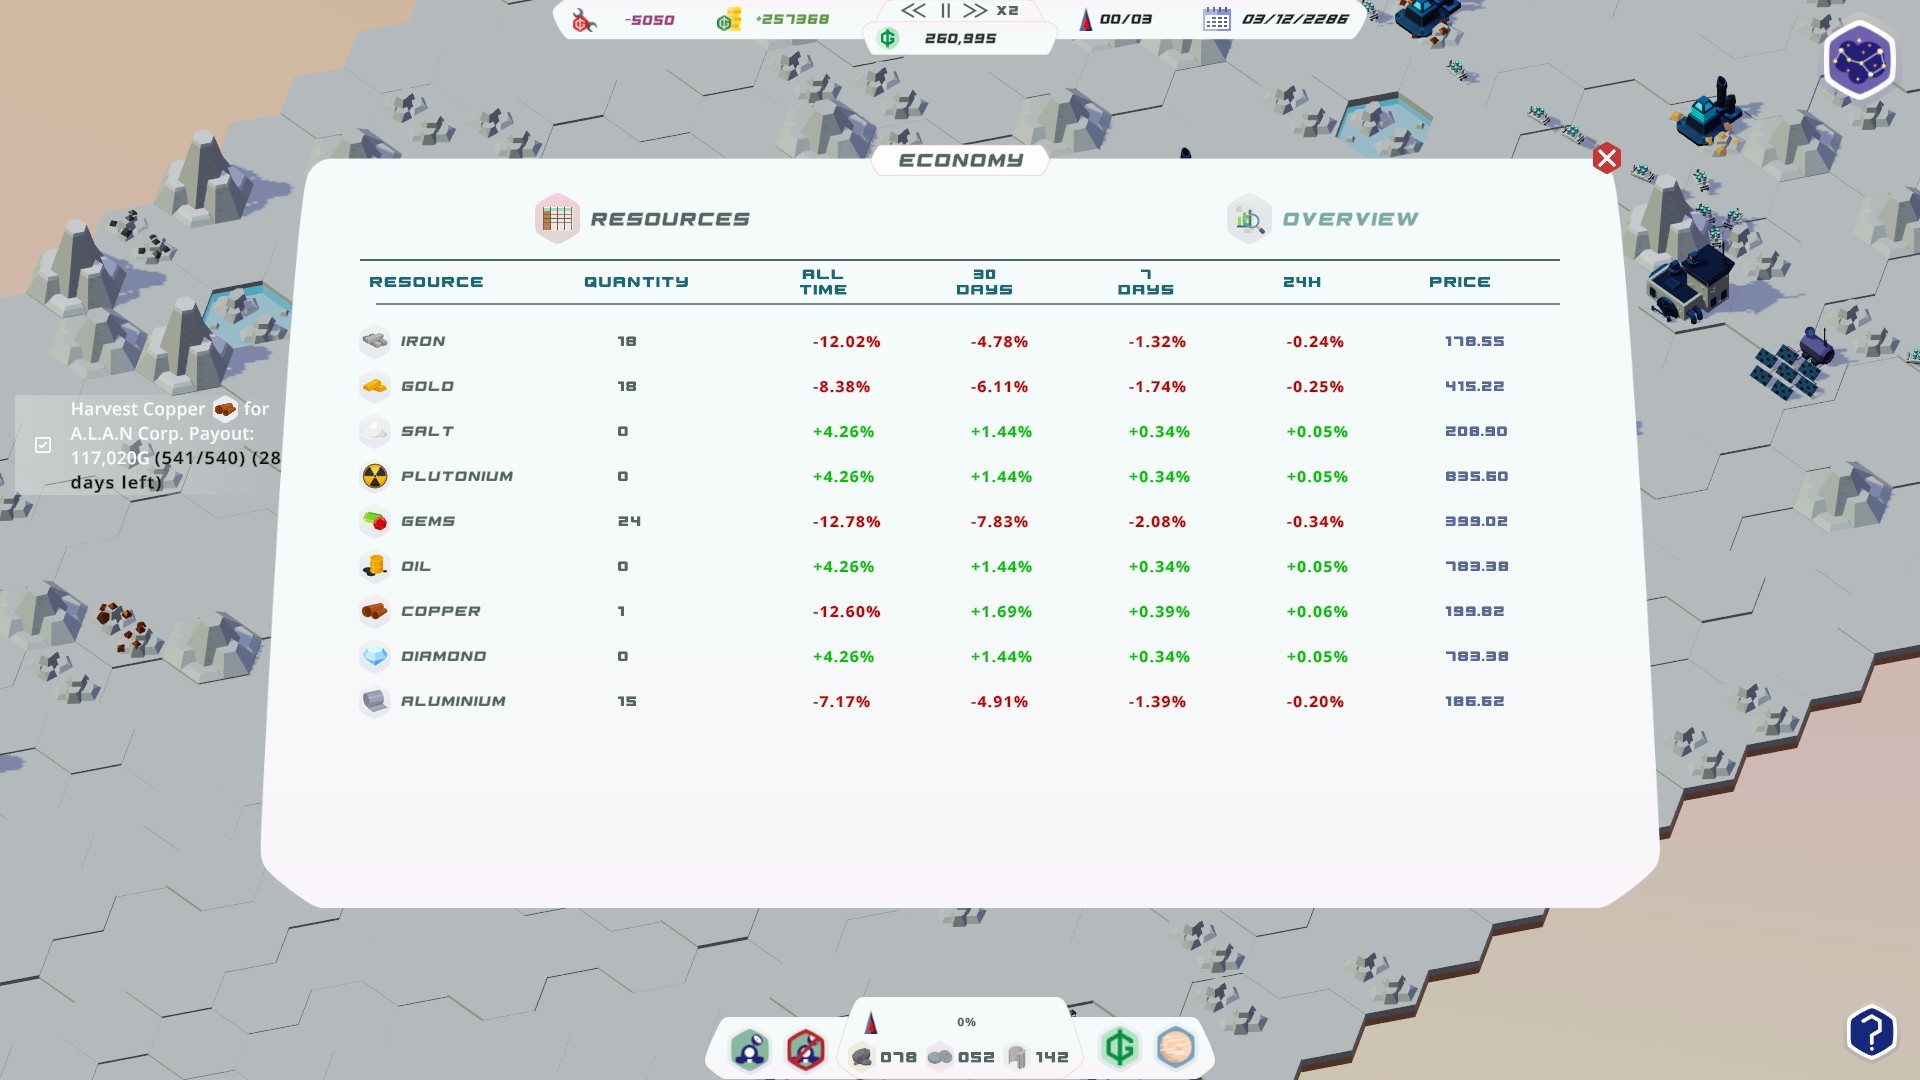Open the help question mark button
The width and height of the screenshot is (1920, 1080).
[x=1871, y=1030]
